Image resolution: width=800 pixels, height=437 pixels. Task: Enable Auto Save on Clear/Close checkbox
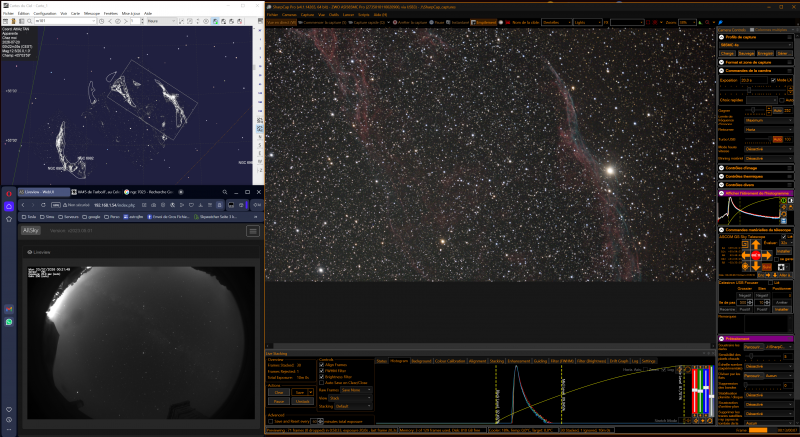(321, 382)
